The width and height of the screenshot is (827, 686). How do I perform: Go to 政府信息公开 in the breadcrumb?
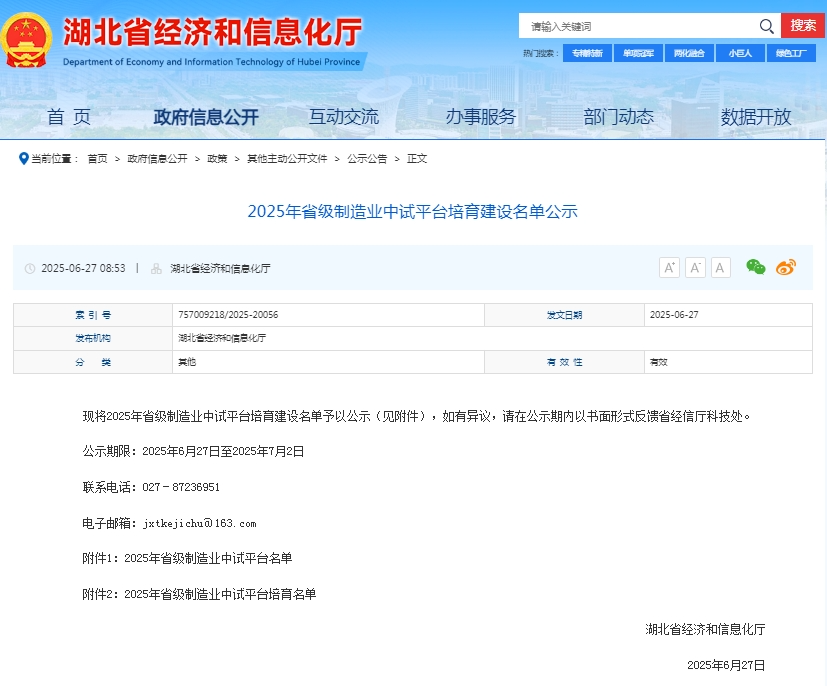coord(157,159)
